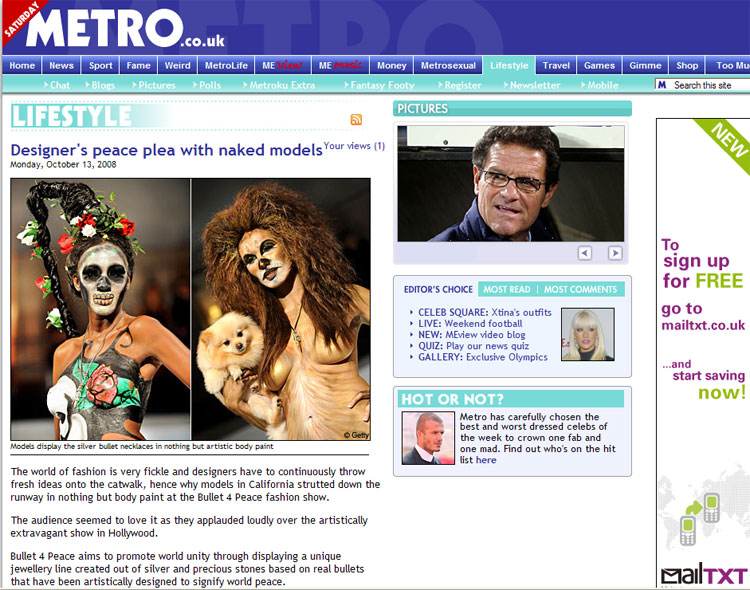Click the Hot or Not celebrity thumbnail
The image size is (750, 590).
click(428, 438)
